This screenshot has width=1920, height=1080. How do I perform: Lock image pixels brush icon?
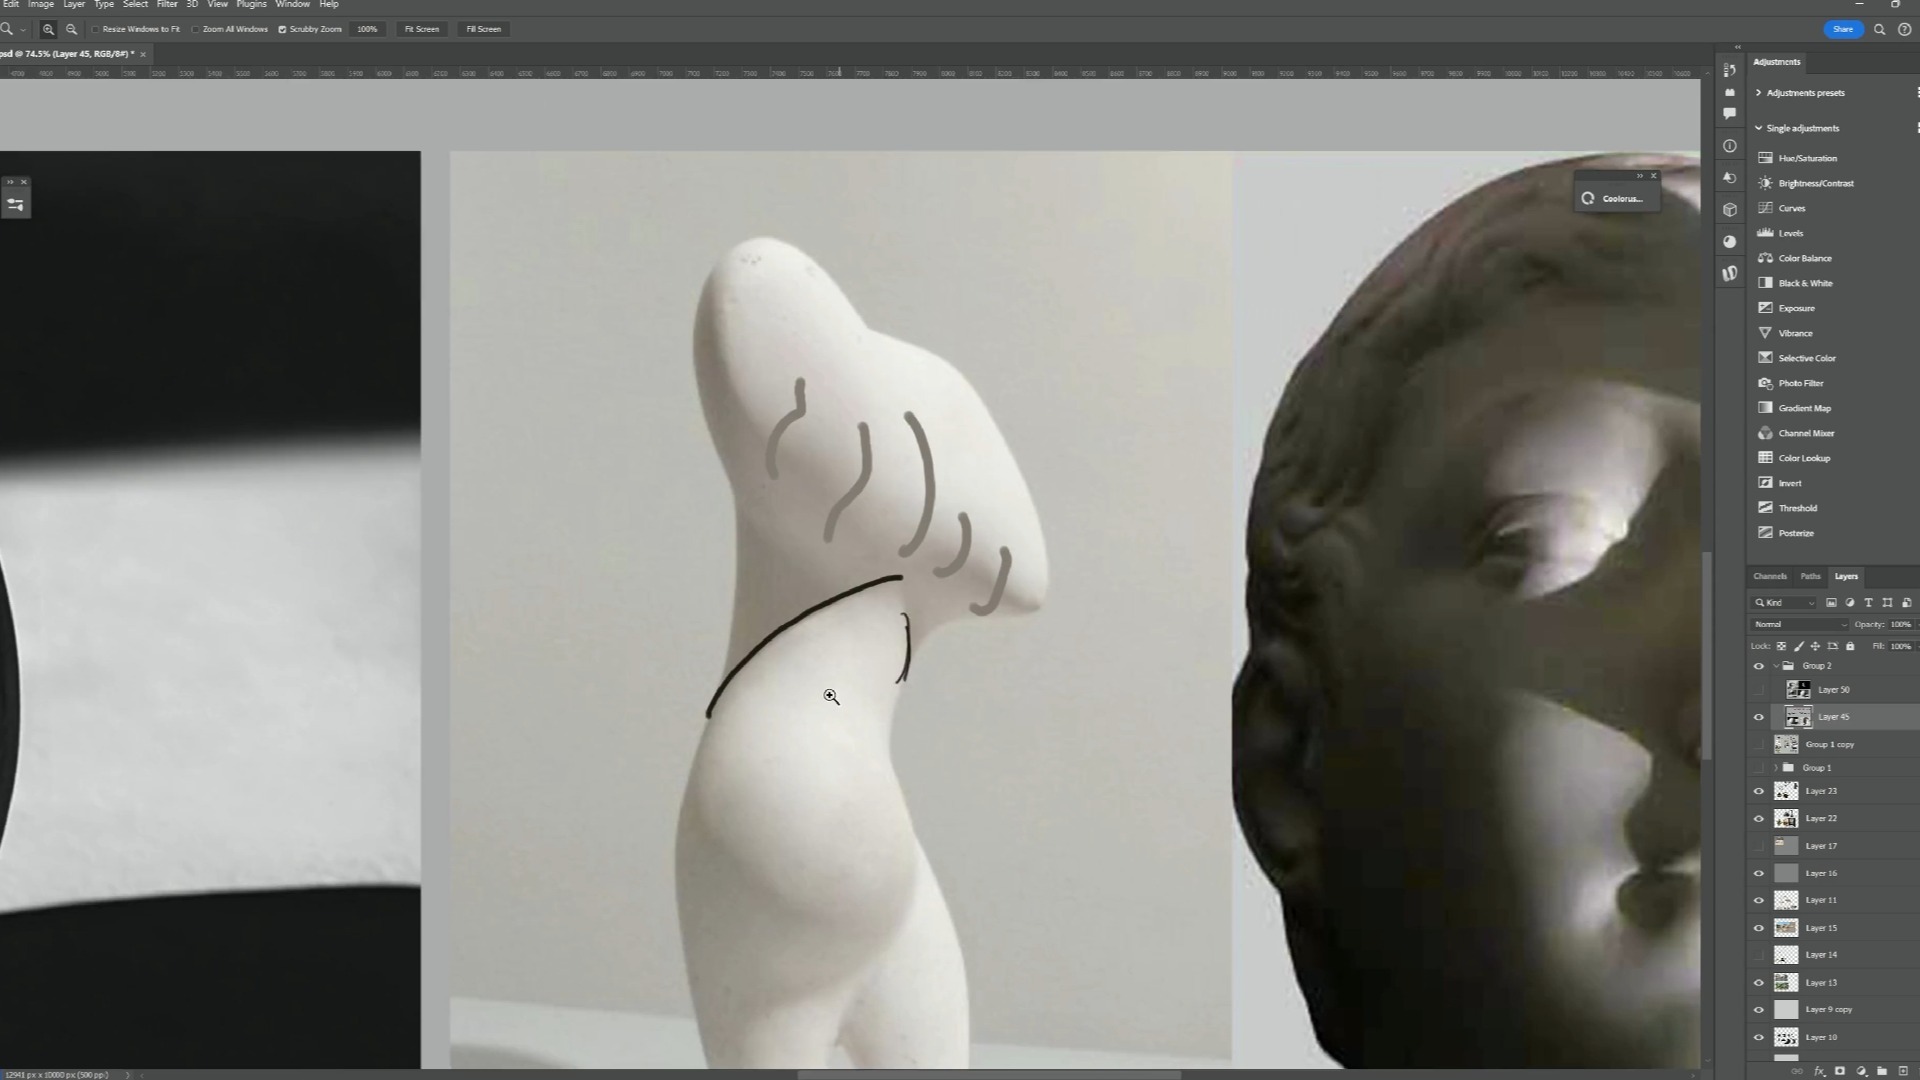(1798, 646)
